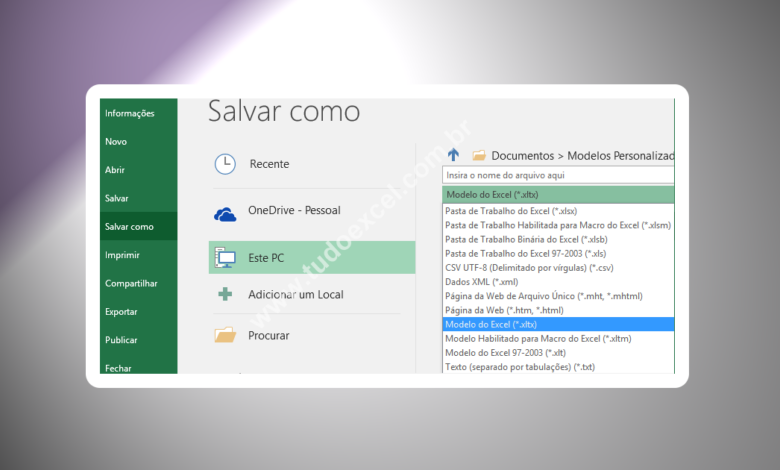Screen dimensions: 780x470
Task: Click the green plus Adicionar um Local icon
Action: [225, 294]
